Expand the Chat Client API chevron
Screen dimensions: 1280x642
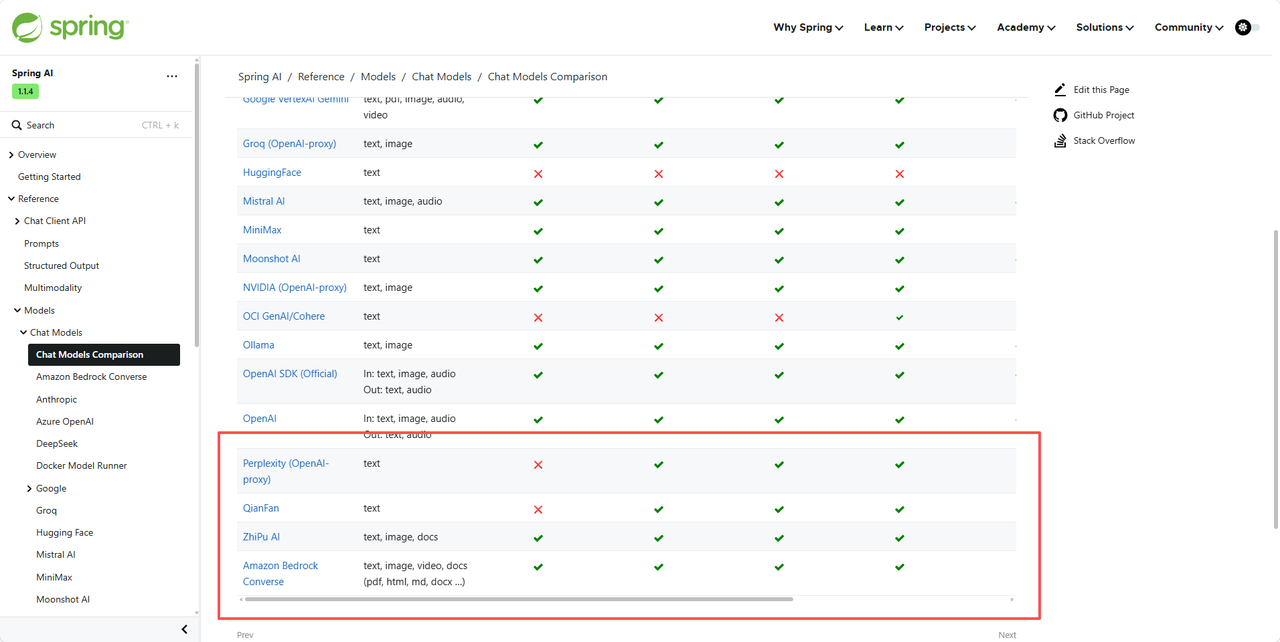point(17,221)
